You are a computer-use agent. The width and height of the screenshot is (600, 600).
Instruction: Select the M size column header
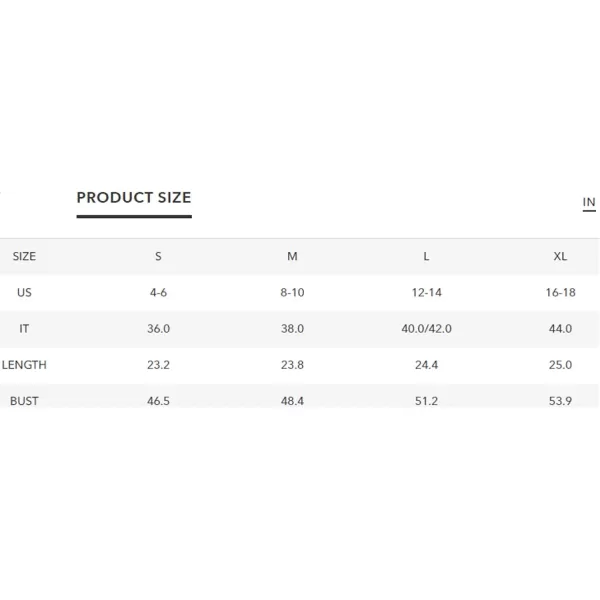point(292,256)
